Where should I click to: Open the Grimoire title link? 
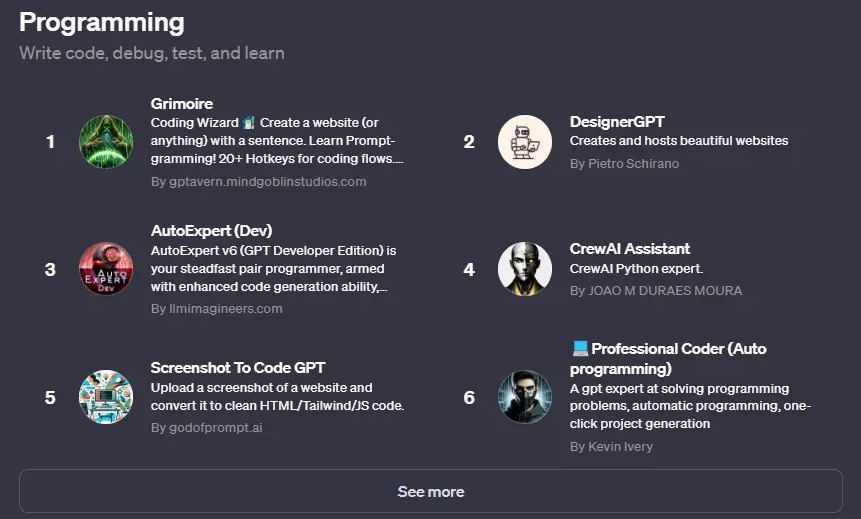(x=182, y=103)
